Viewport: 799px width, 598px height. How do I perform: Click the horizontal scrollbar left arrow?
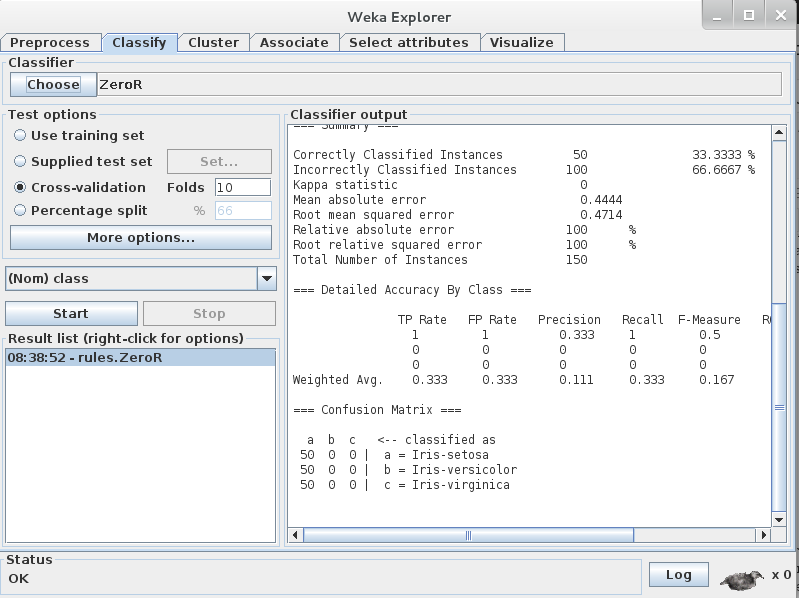click(x=296, y=535)
